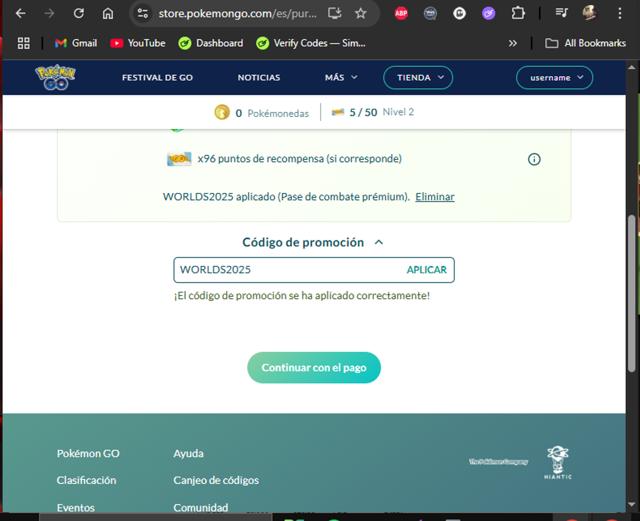
Task: Open Canjeo de códigos footer link
Action: tap(216, 480)
